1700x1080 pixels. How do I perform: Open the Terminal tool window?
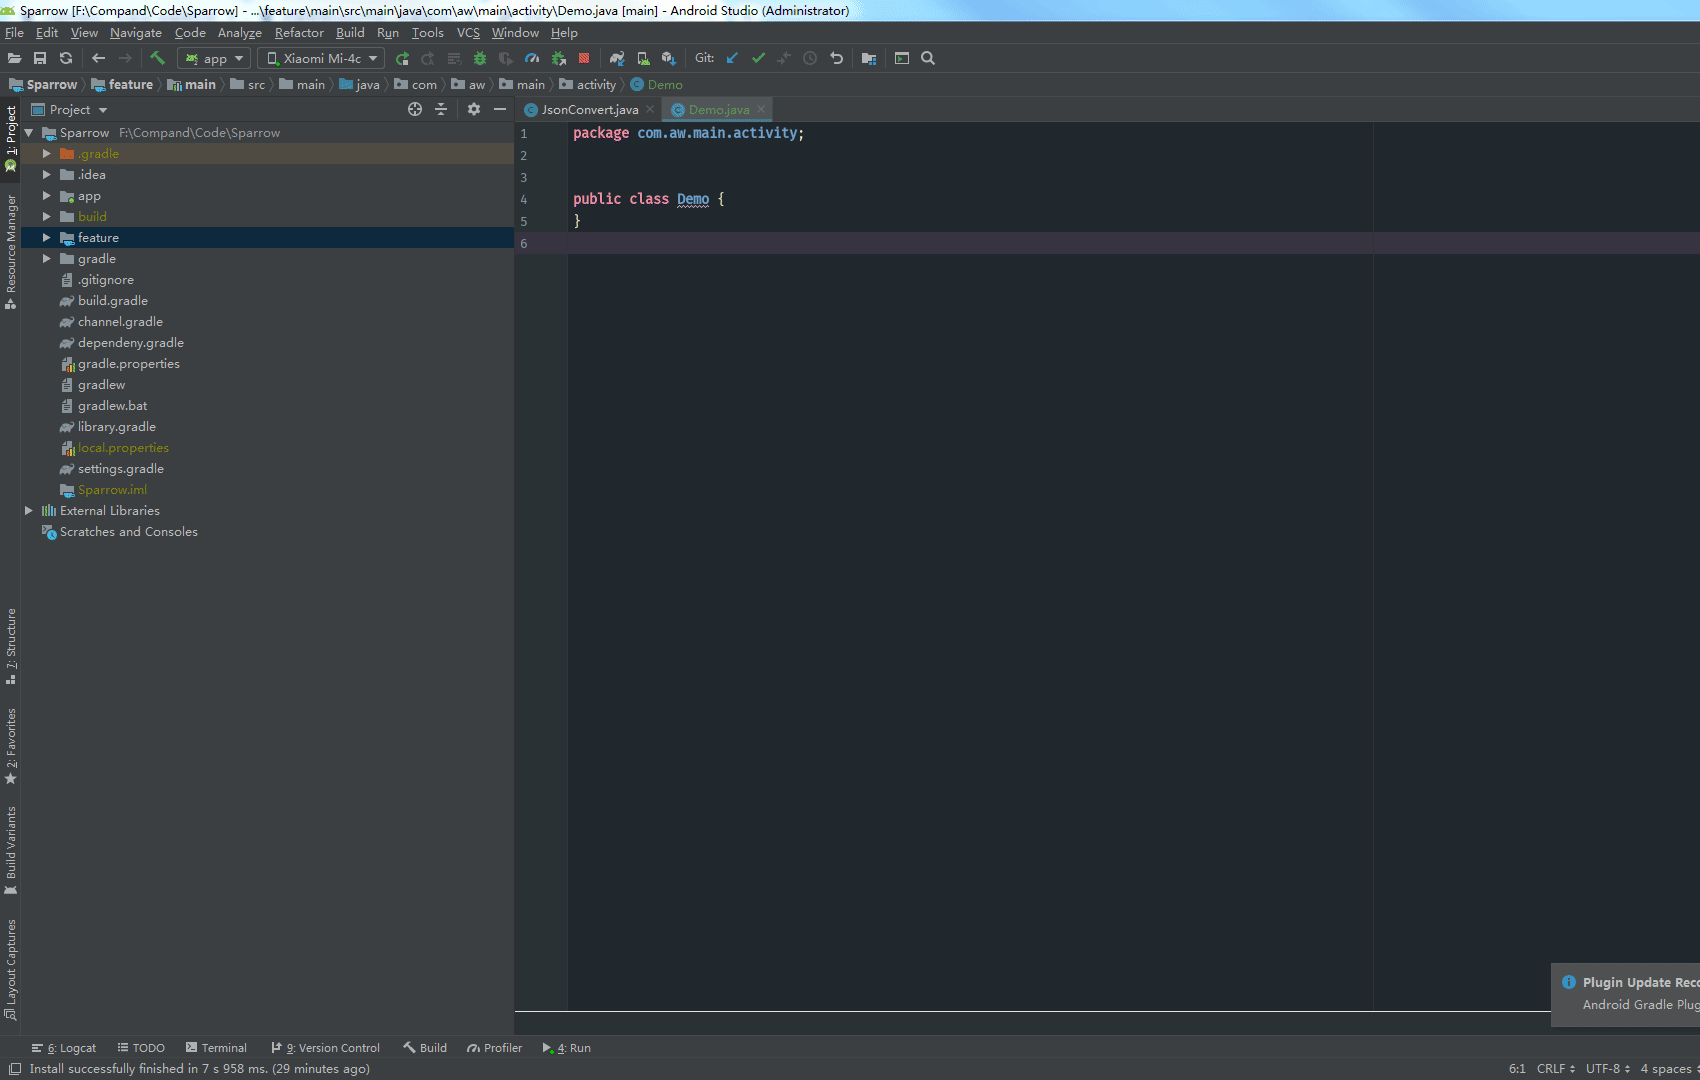click(x=216, y=1048)
